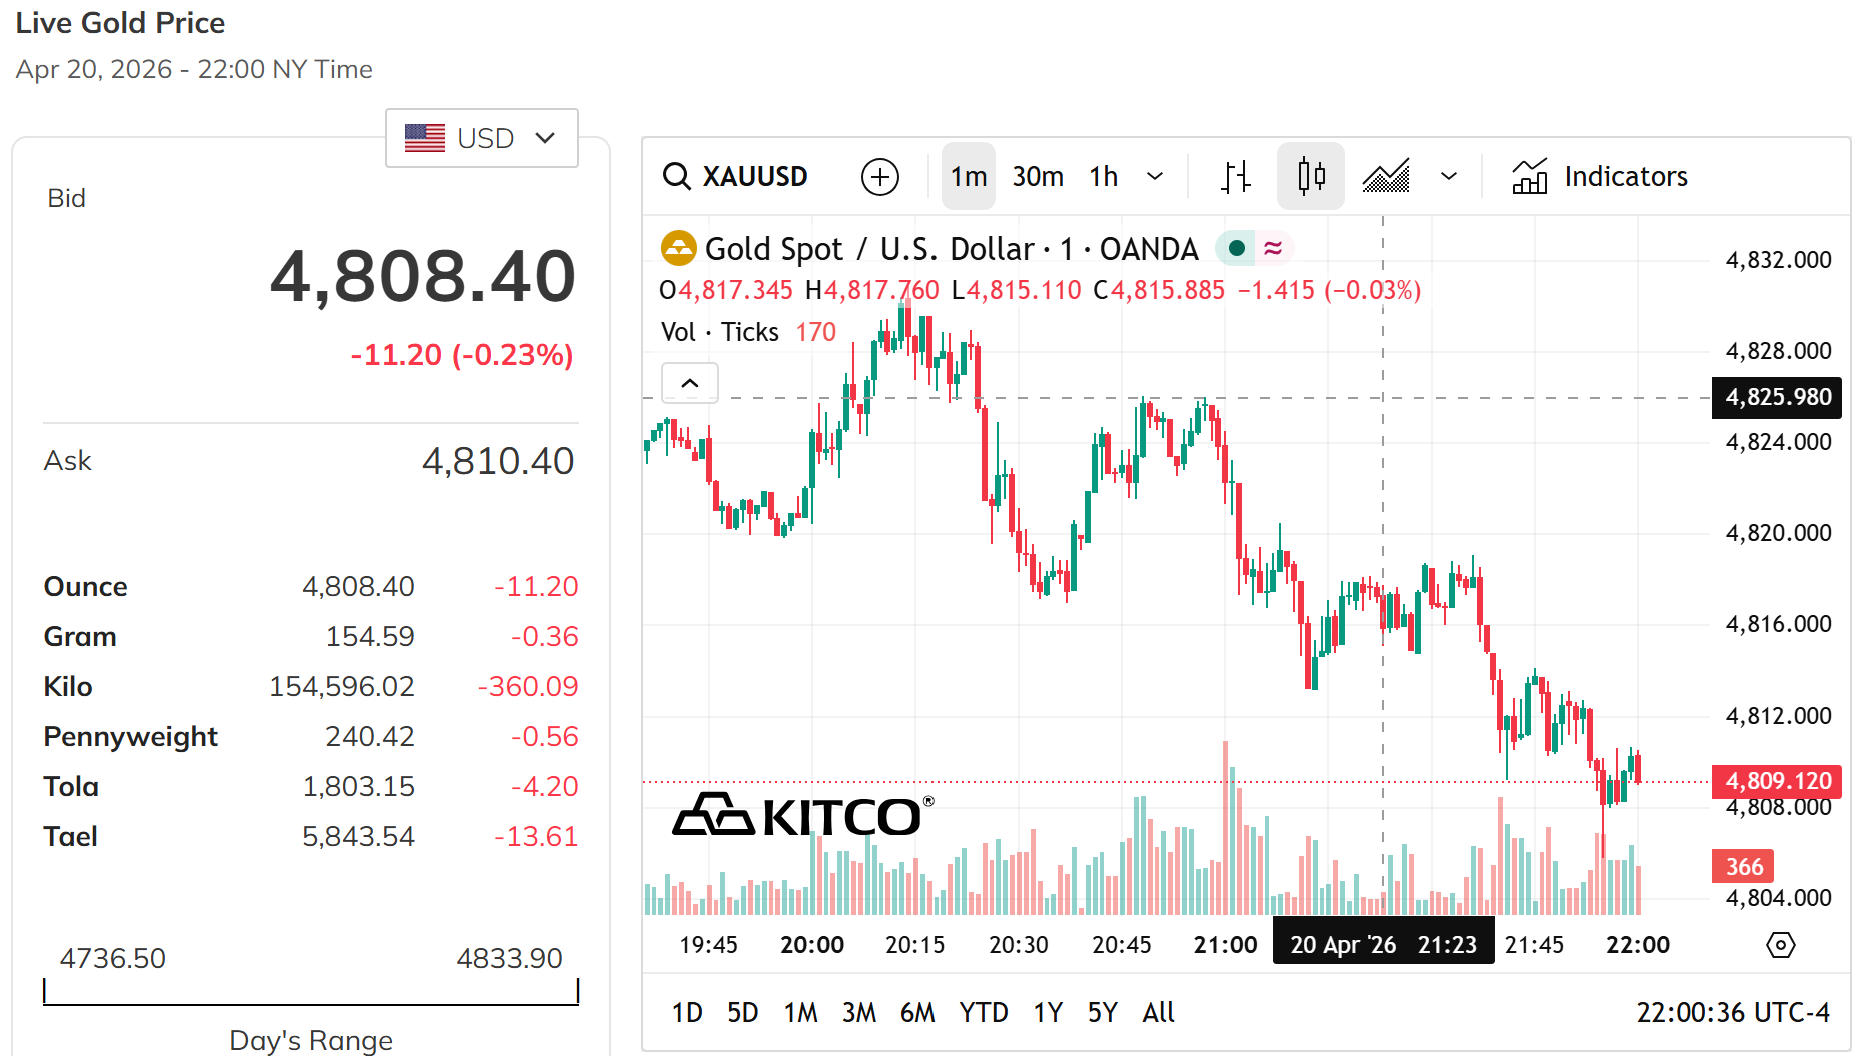Collapse the chart legend chevron

(x=690, y=383)
